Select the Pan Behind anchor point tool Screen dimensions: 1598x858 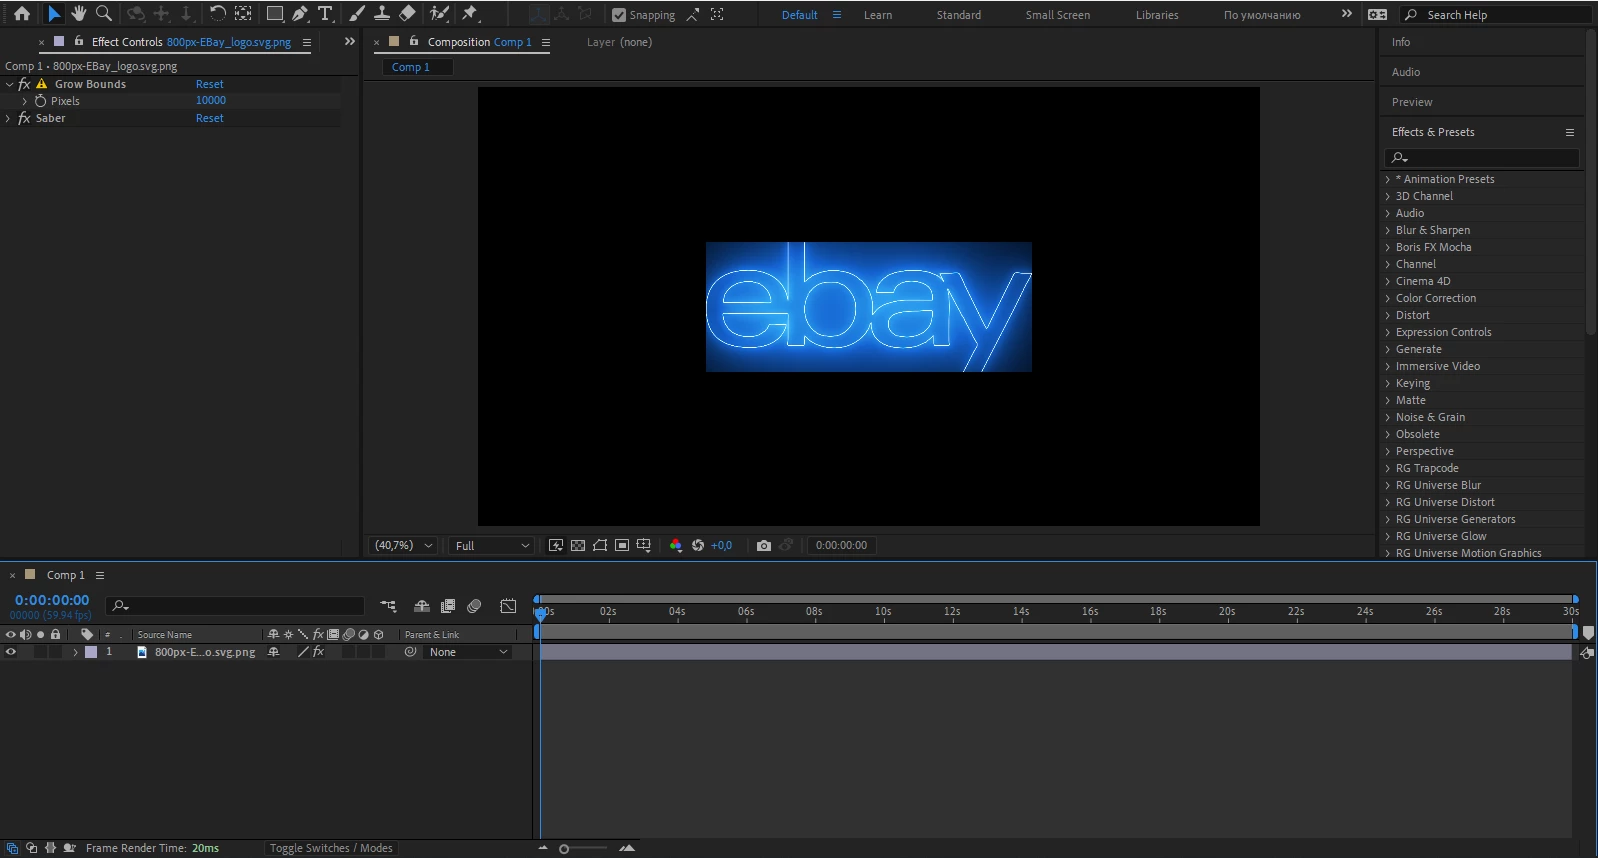click(x=243, y=14)
